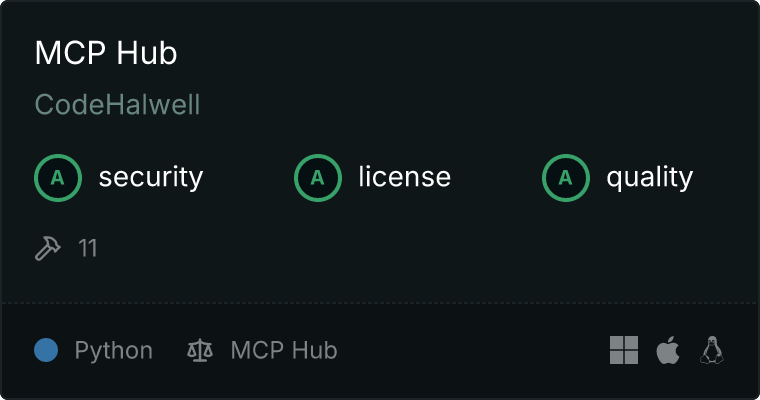760x400 pixels.
Task: Click the license scales icon
Action: click(200, 350)
